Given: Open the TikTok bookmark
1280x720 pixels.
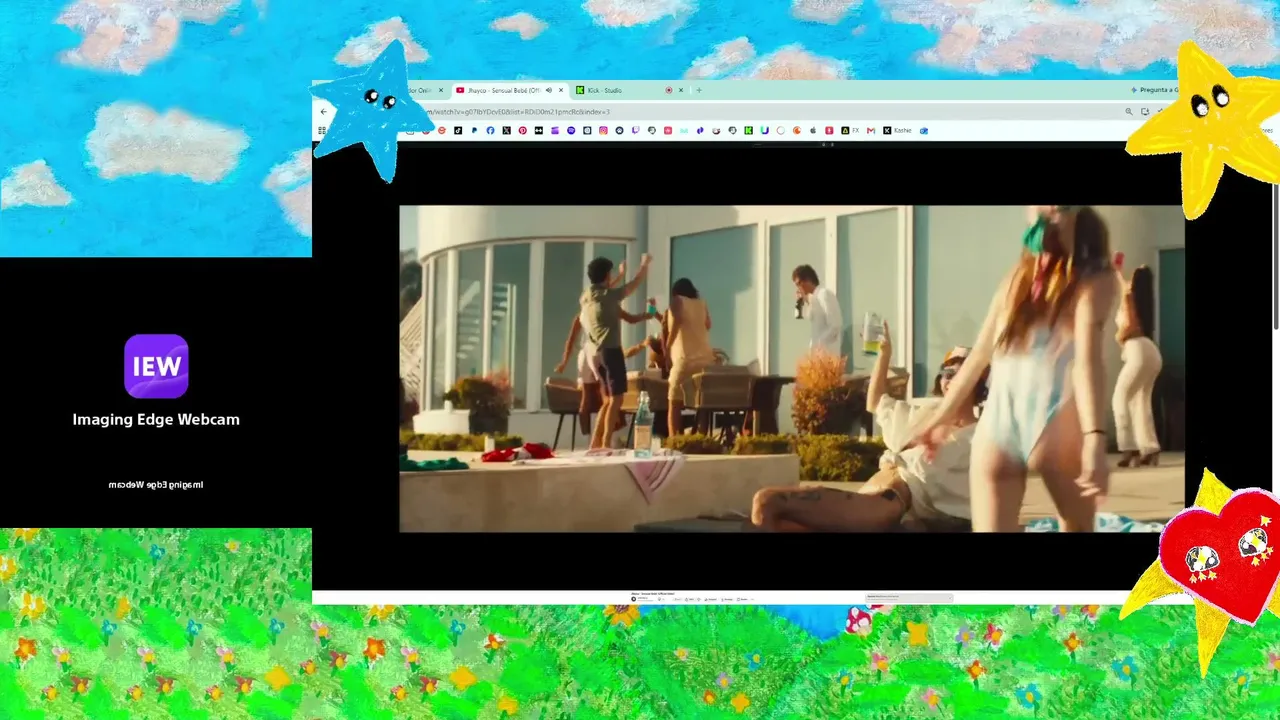Looking at the screenshot, I should [x=458, y=130].
